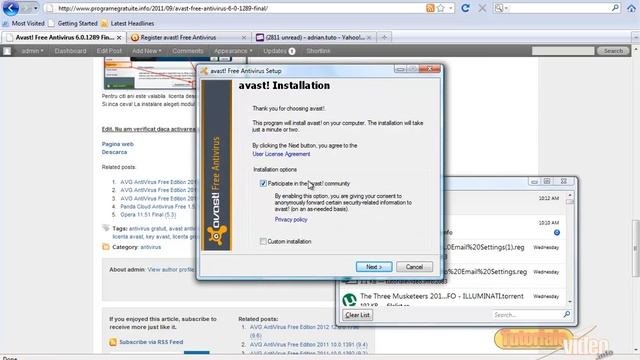The width and height of the screenshot is (640, 360).
Task: Click the orange RSS icon beside Subscribe
Action: coord(113,342)
